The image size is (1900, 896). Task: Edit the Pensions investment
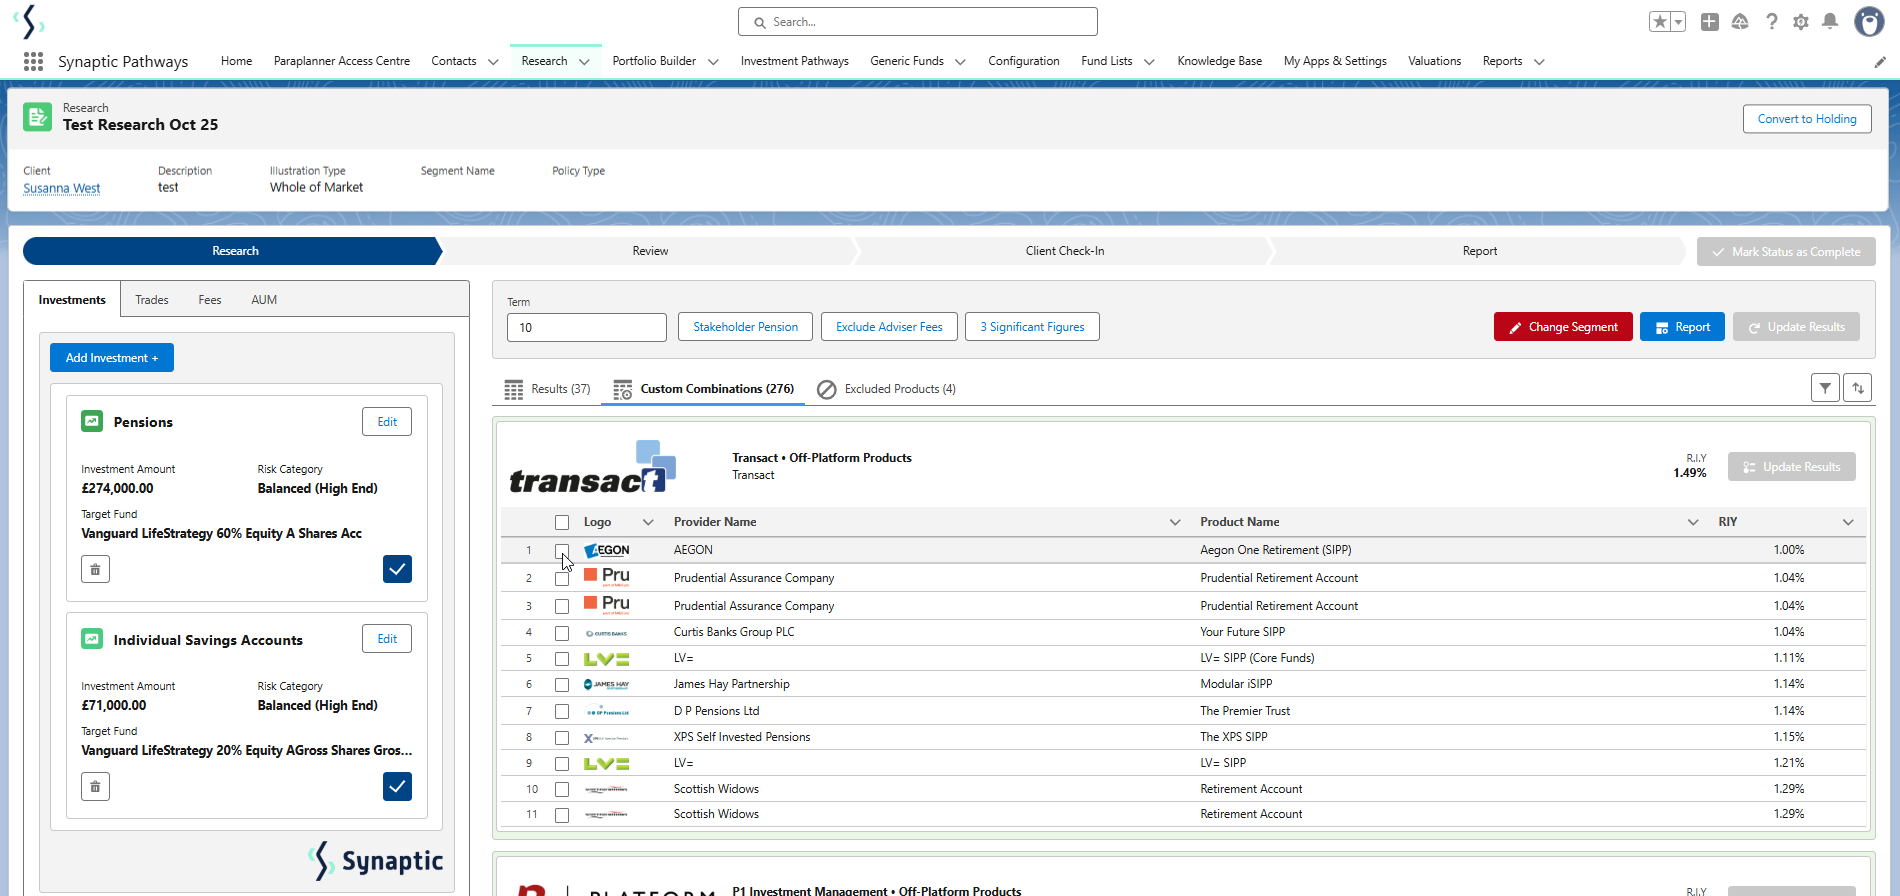[387, 422]
